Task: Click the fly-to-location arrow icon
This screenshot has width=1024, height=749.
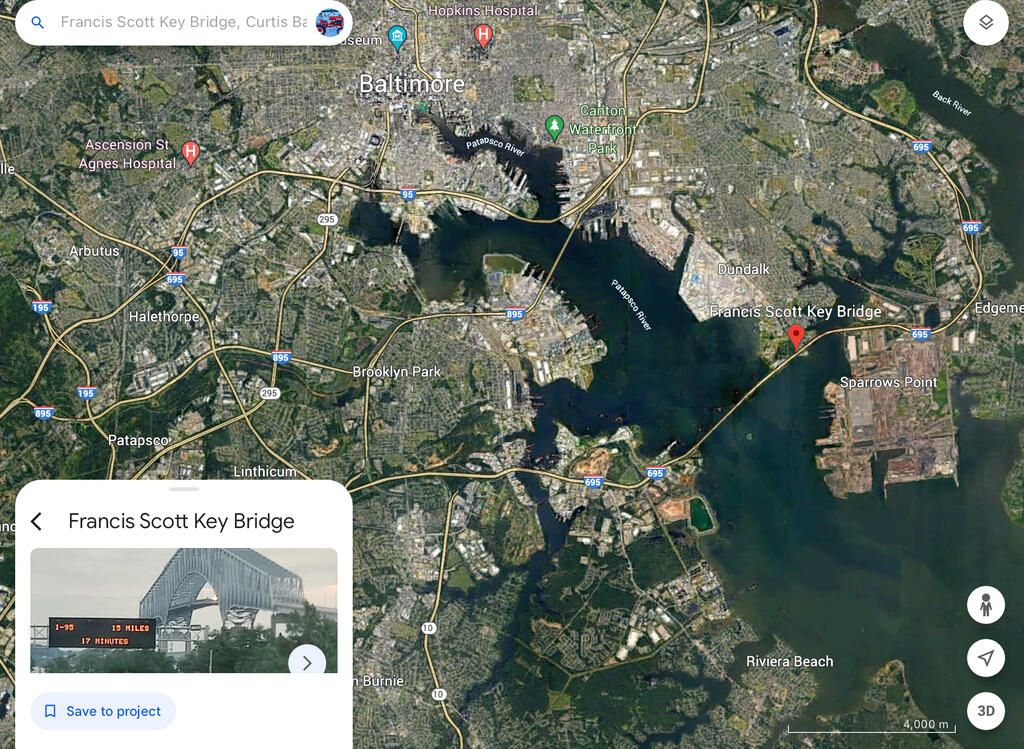Action: (x=985, y=658)
